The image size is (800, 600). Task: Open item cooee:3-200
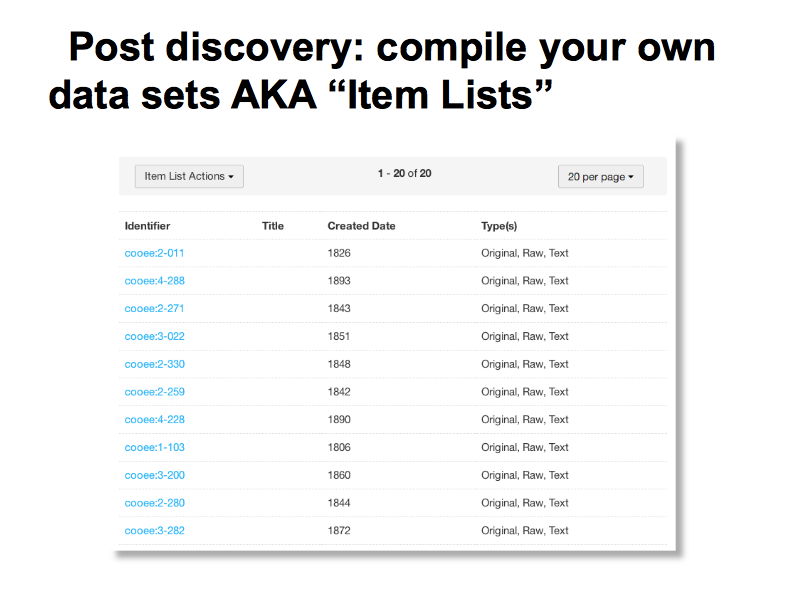pyautogui.click(x=155, y=475)
